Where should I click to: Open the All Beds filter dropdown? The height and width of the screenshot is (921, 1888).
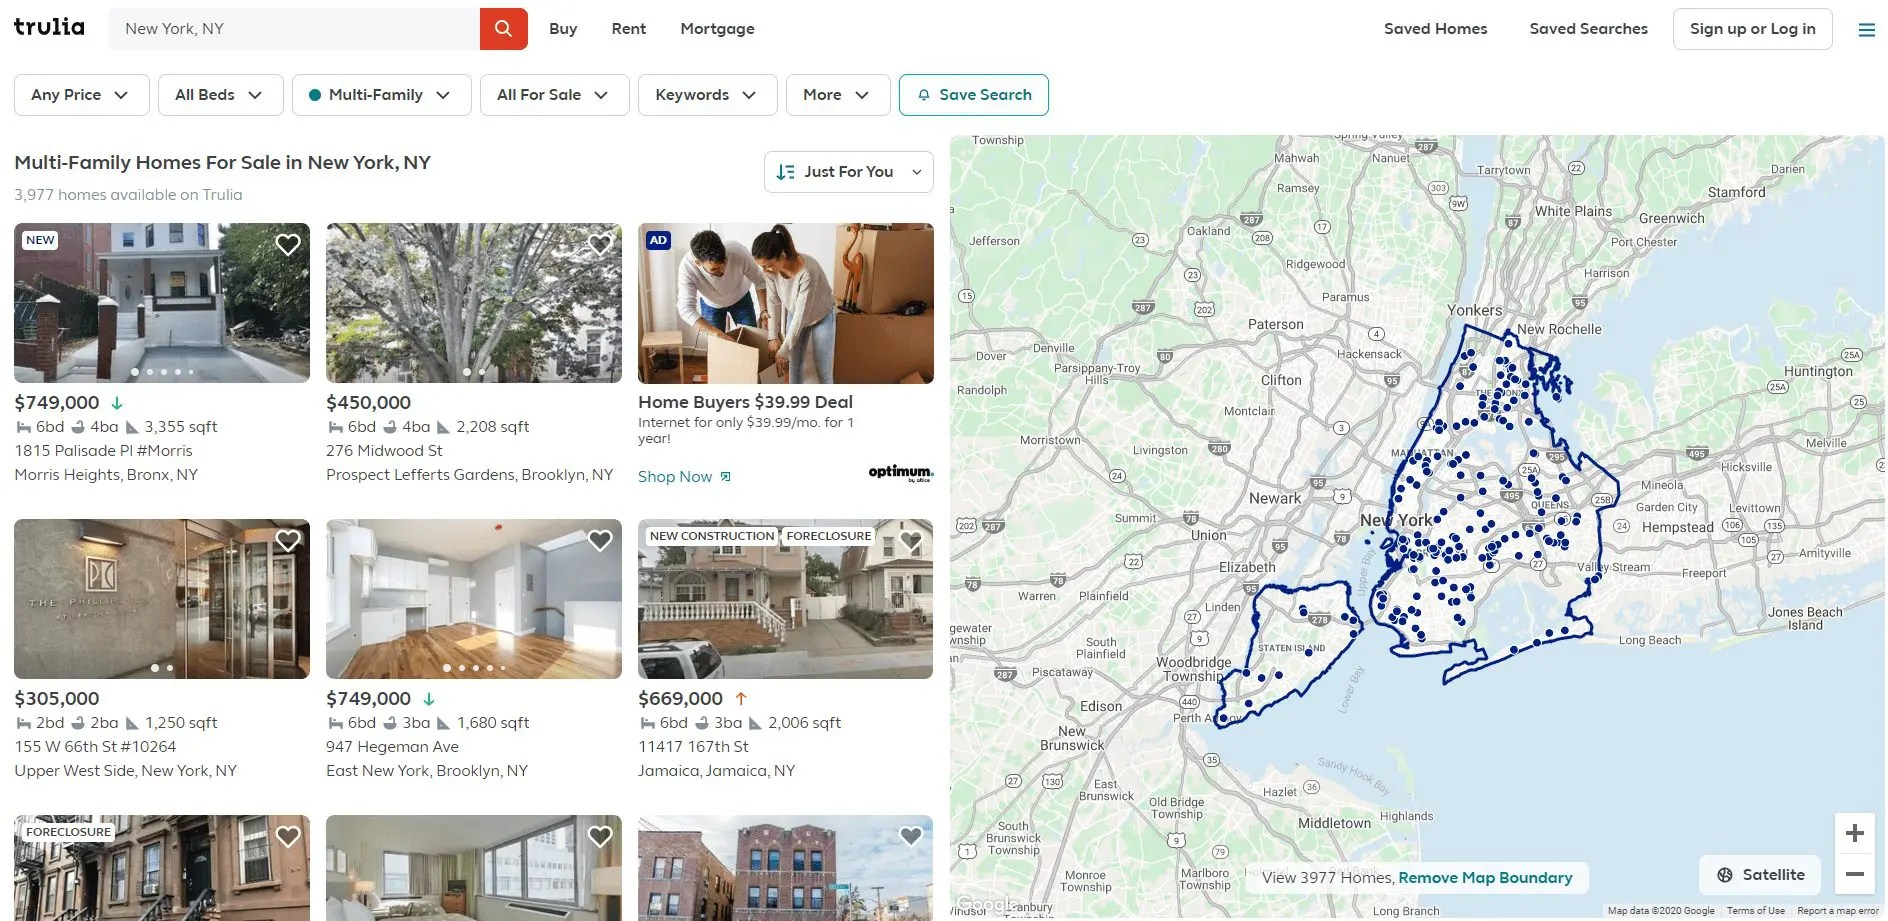pos(220,95)
